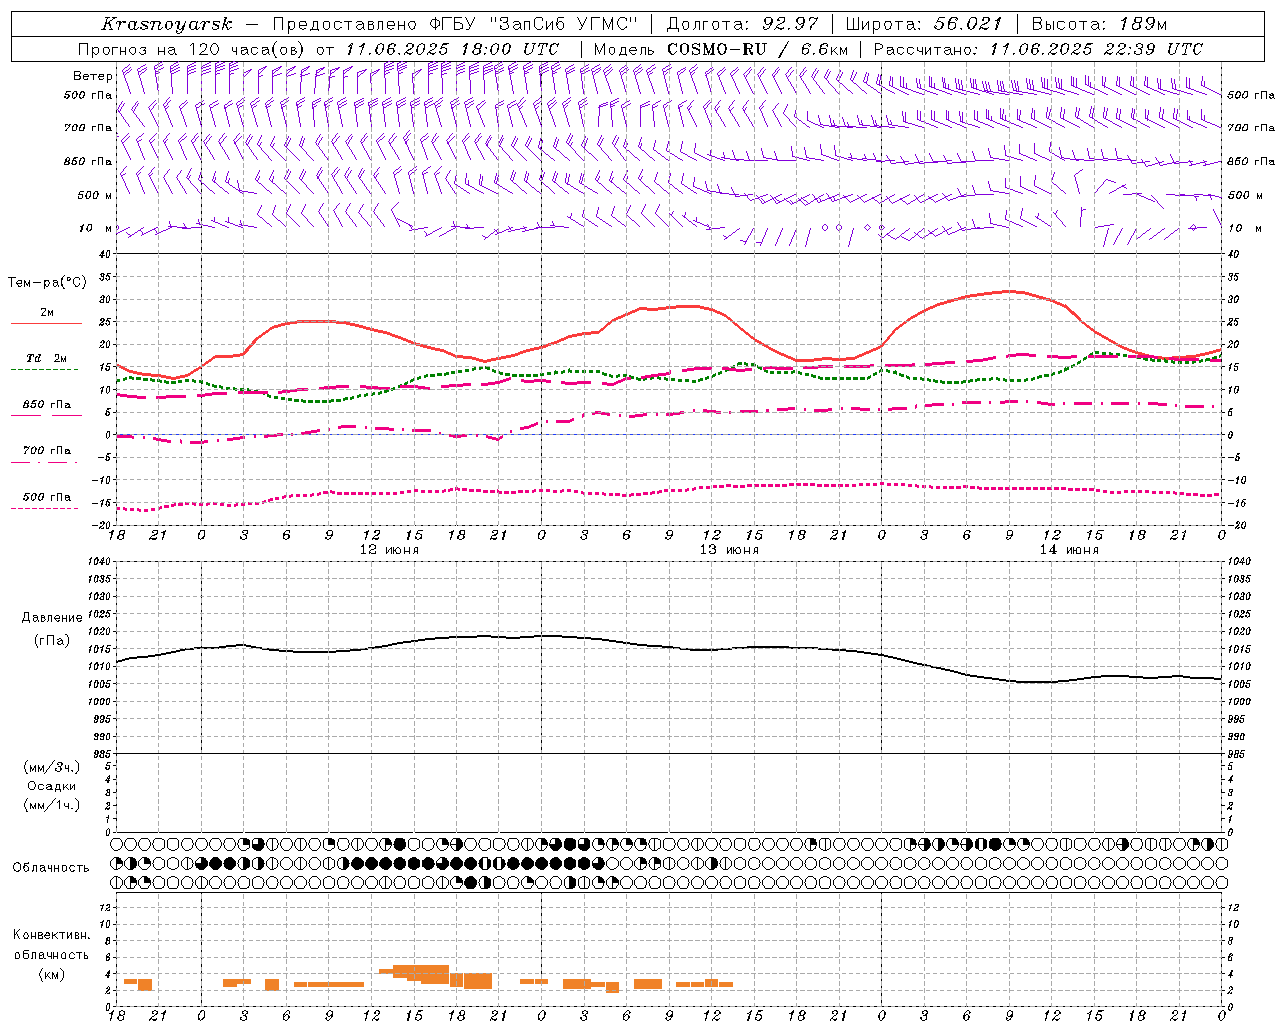1280x1024 pixels.
Task: Click the '2м' temperature legend entry
Action: pyautogui.click(x=47, y=312)
